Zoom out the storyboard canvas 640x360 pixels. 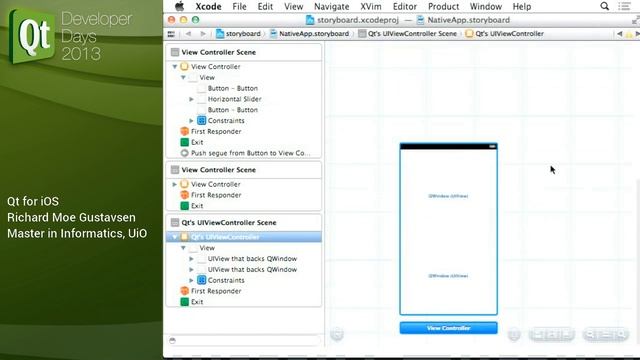pyautogui.click(x=591, y=335)
